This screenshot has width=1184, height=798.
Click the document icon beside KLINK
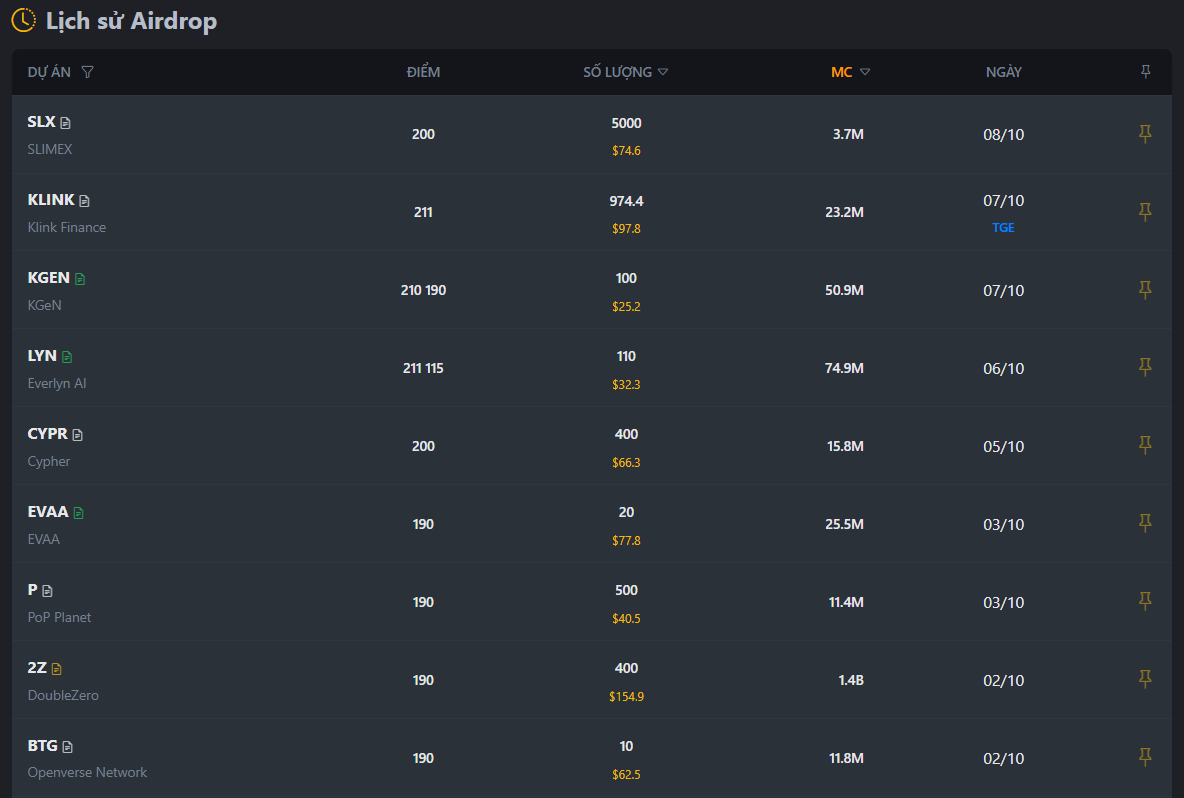(85, 199)
